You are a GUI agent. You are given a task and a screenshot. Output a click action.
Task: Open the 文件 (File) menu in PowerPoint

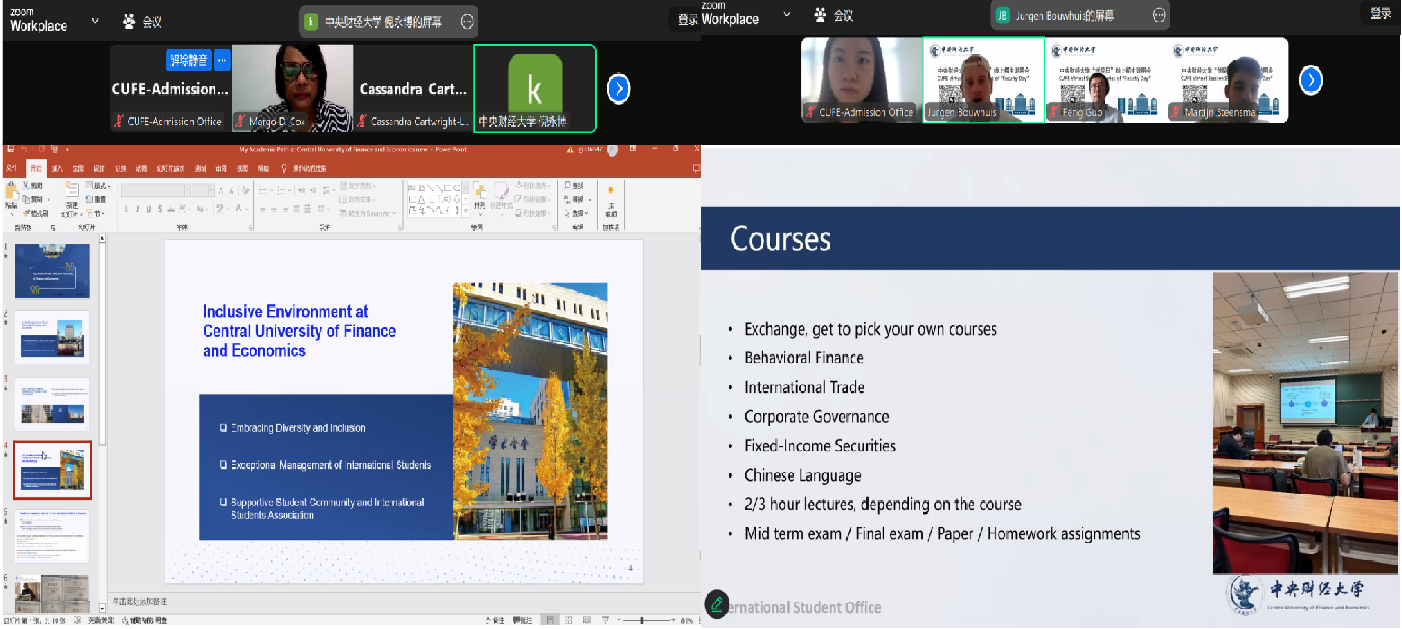click(12, 168)
